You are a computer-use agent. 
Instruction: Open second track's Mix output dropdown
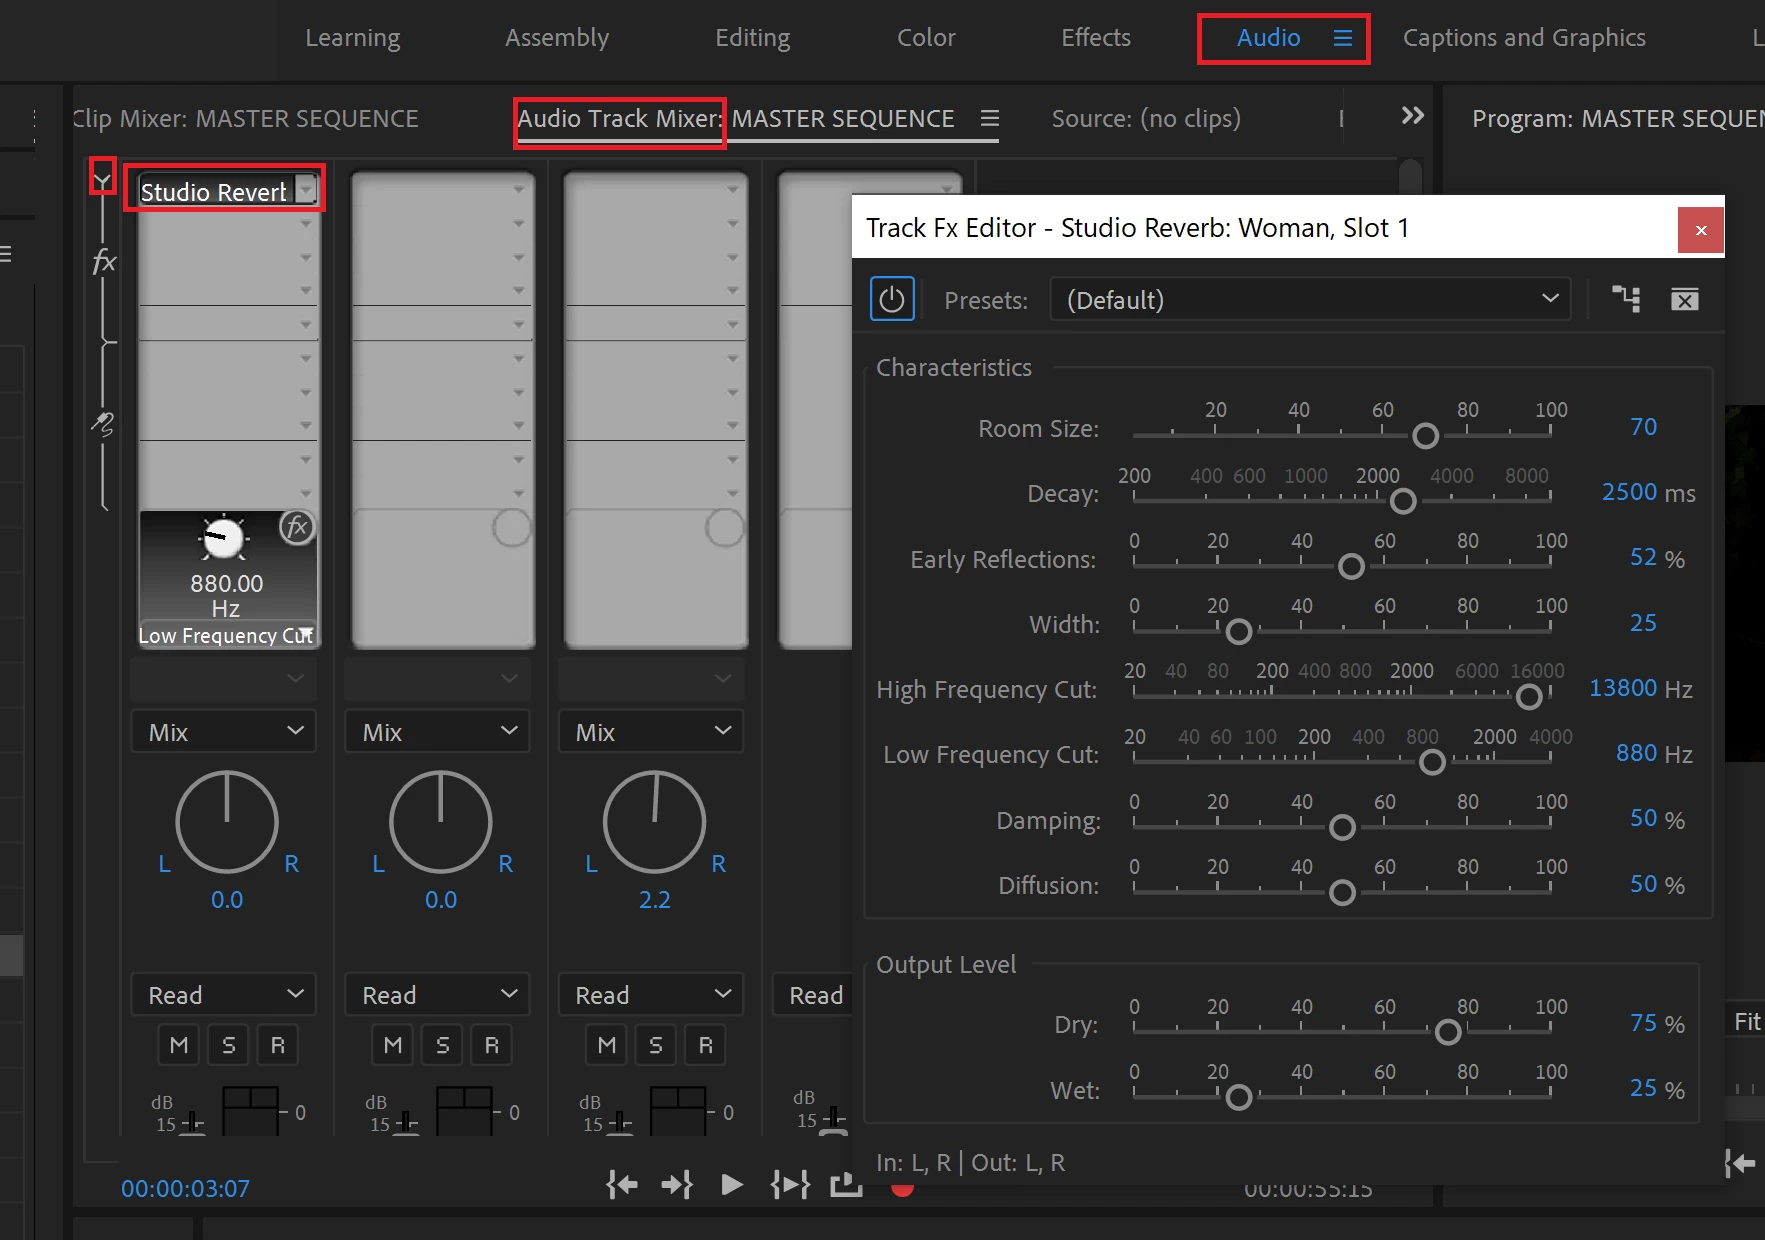[437, 732]
